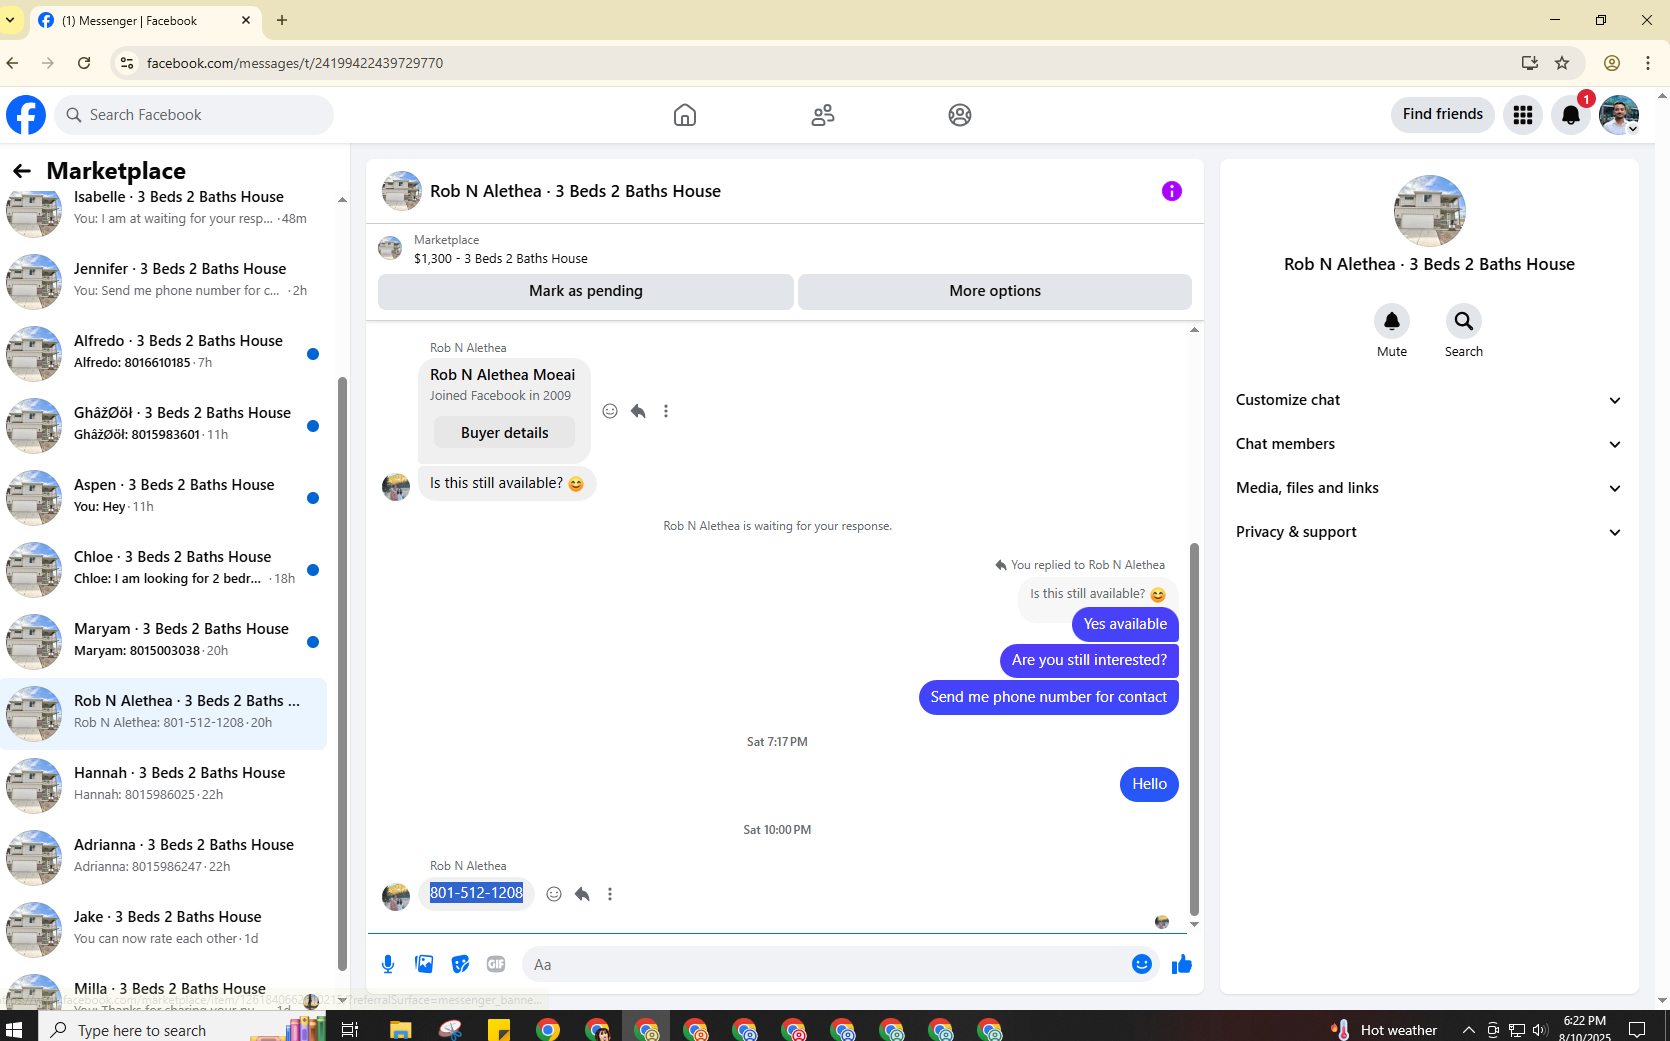Viewport: 1670px width, 1041px height.
Task: Open File Explorer from taskbar
Action: coord(400,1029)
